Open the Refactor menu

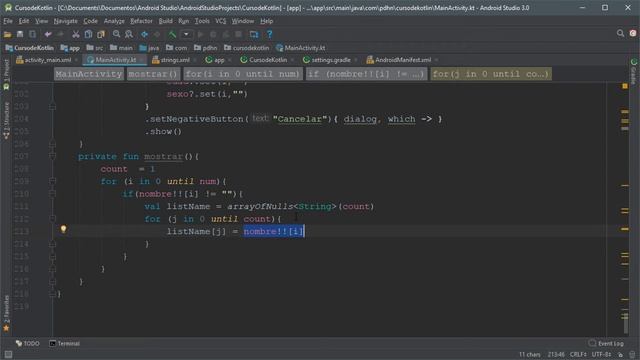point(141,21)
